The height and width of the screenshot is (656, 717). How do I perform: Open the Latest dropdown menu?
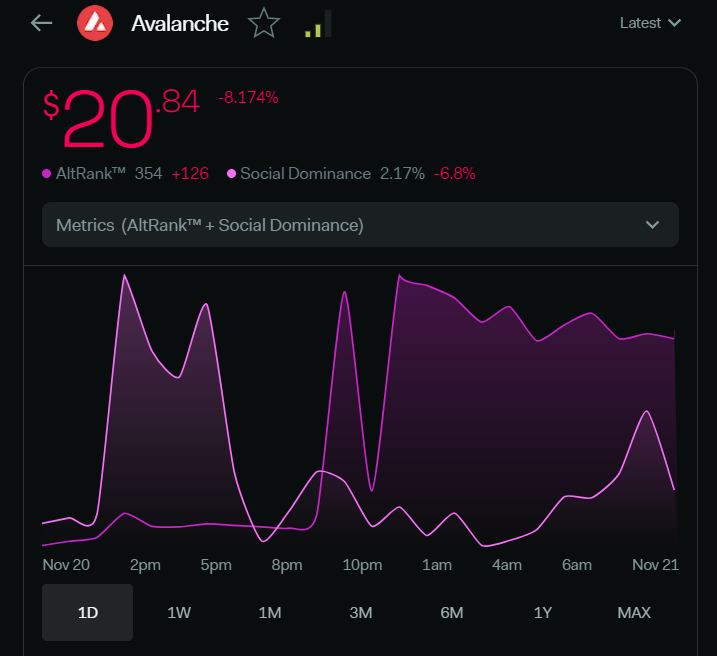650,23
